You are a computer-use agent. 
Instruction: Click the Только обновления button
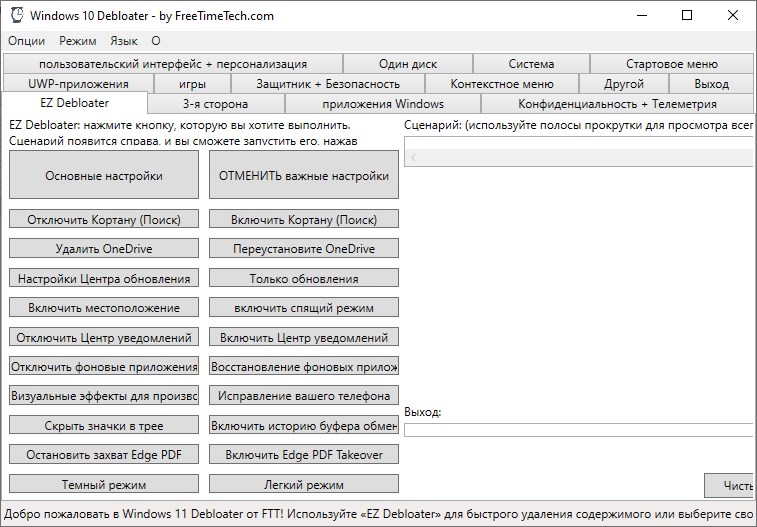coord(304,277)
